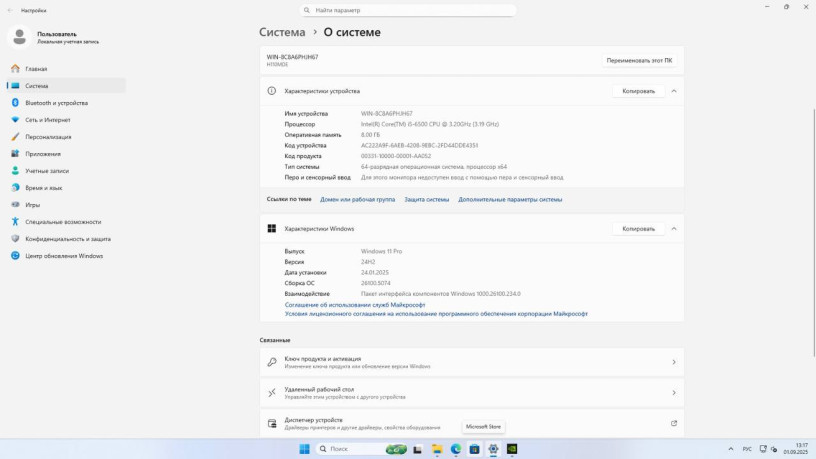Open Дополнительные параметры системы link
816x459 pixels.
pyautogui.click(x=510, y=199)
